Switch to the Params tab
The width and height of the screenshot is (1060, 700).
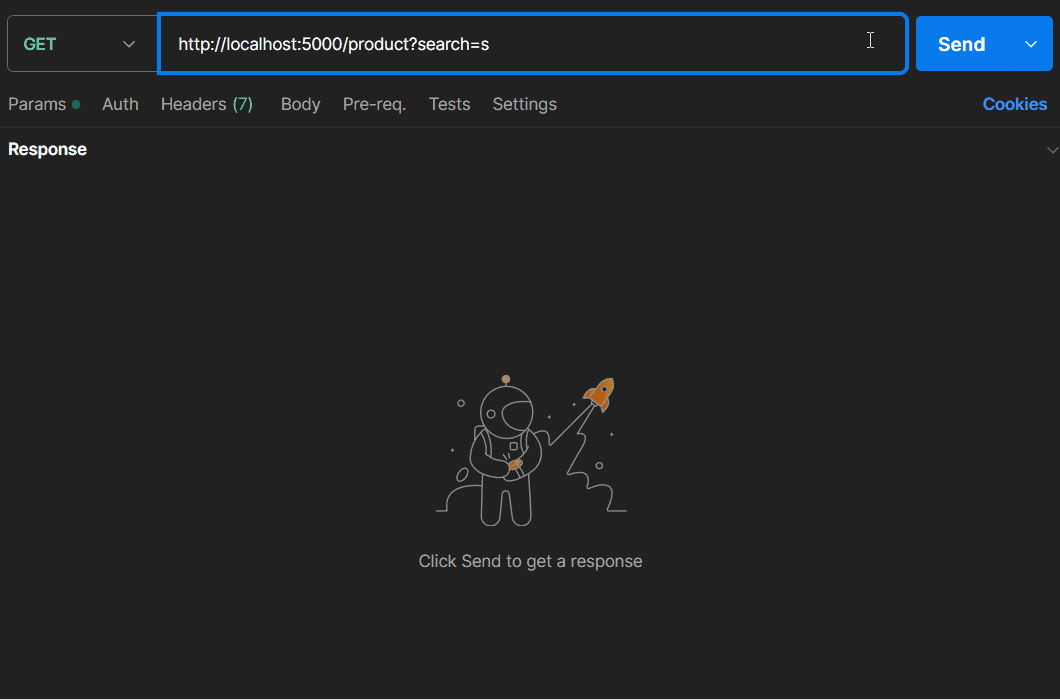[x=37, y=104]
